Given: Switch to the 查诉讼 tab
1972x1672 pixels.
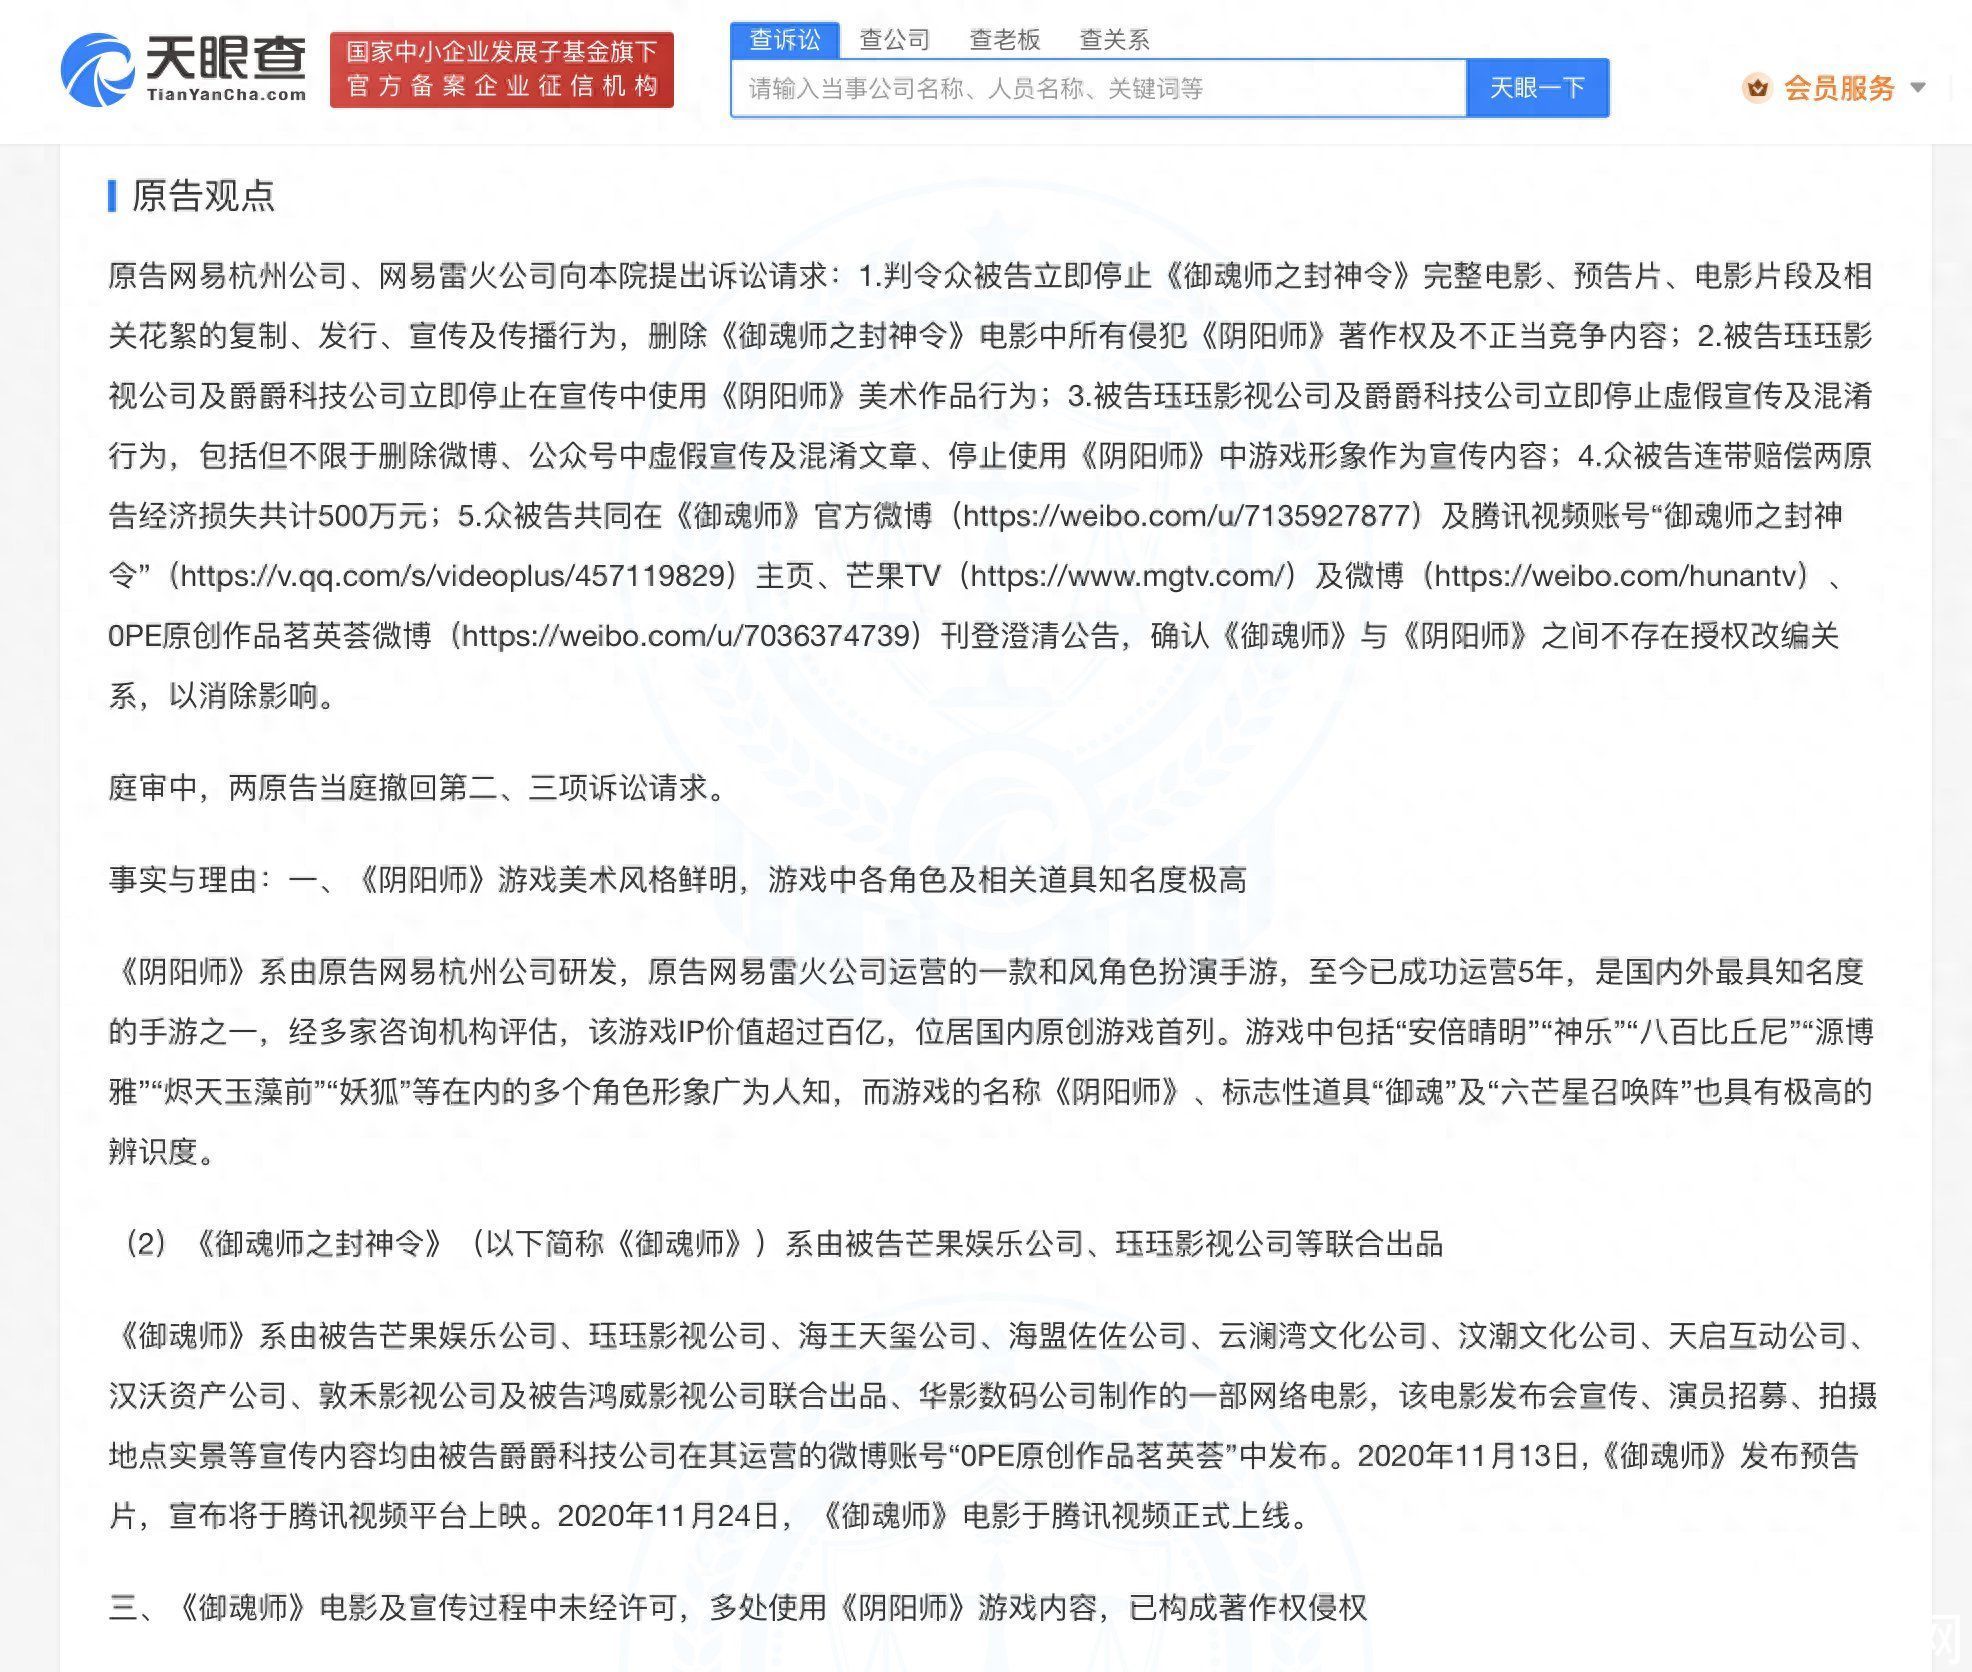Looking at the screenshot, I should pos(785,40).
